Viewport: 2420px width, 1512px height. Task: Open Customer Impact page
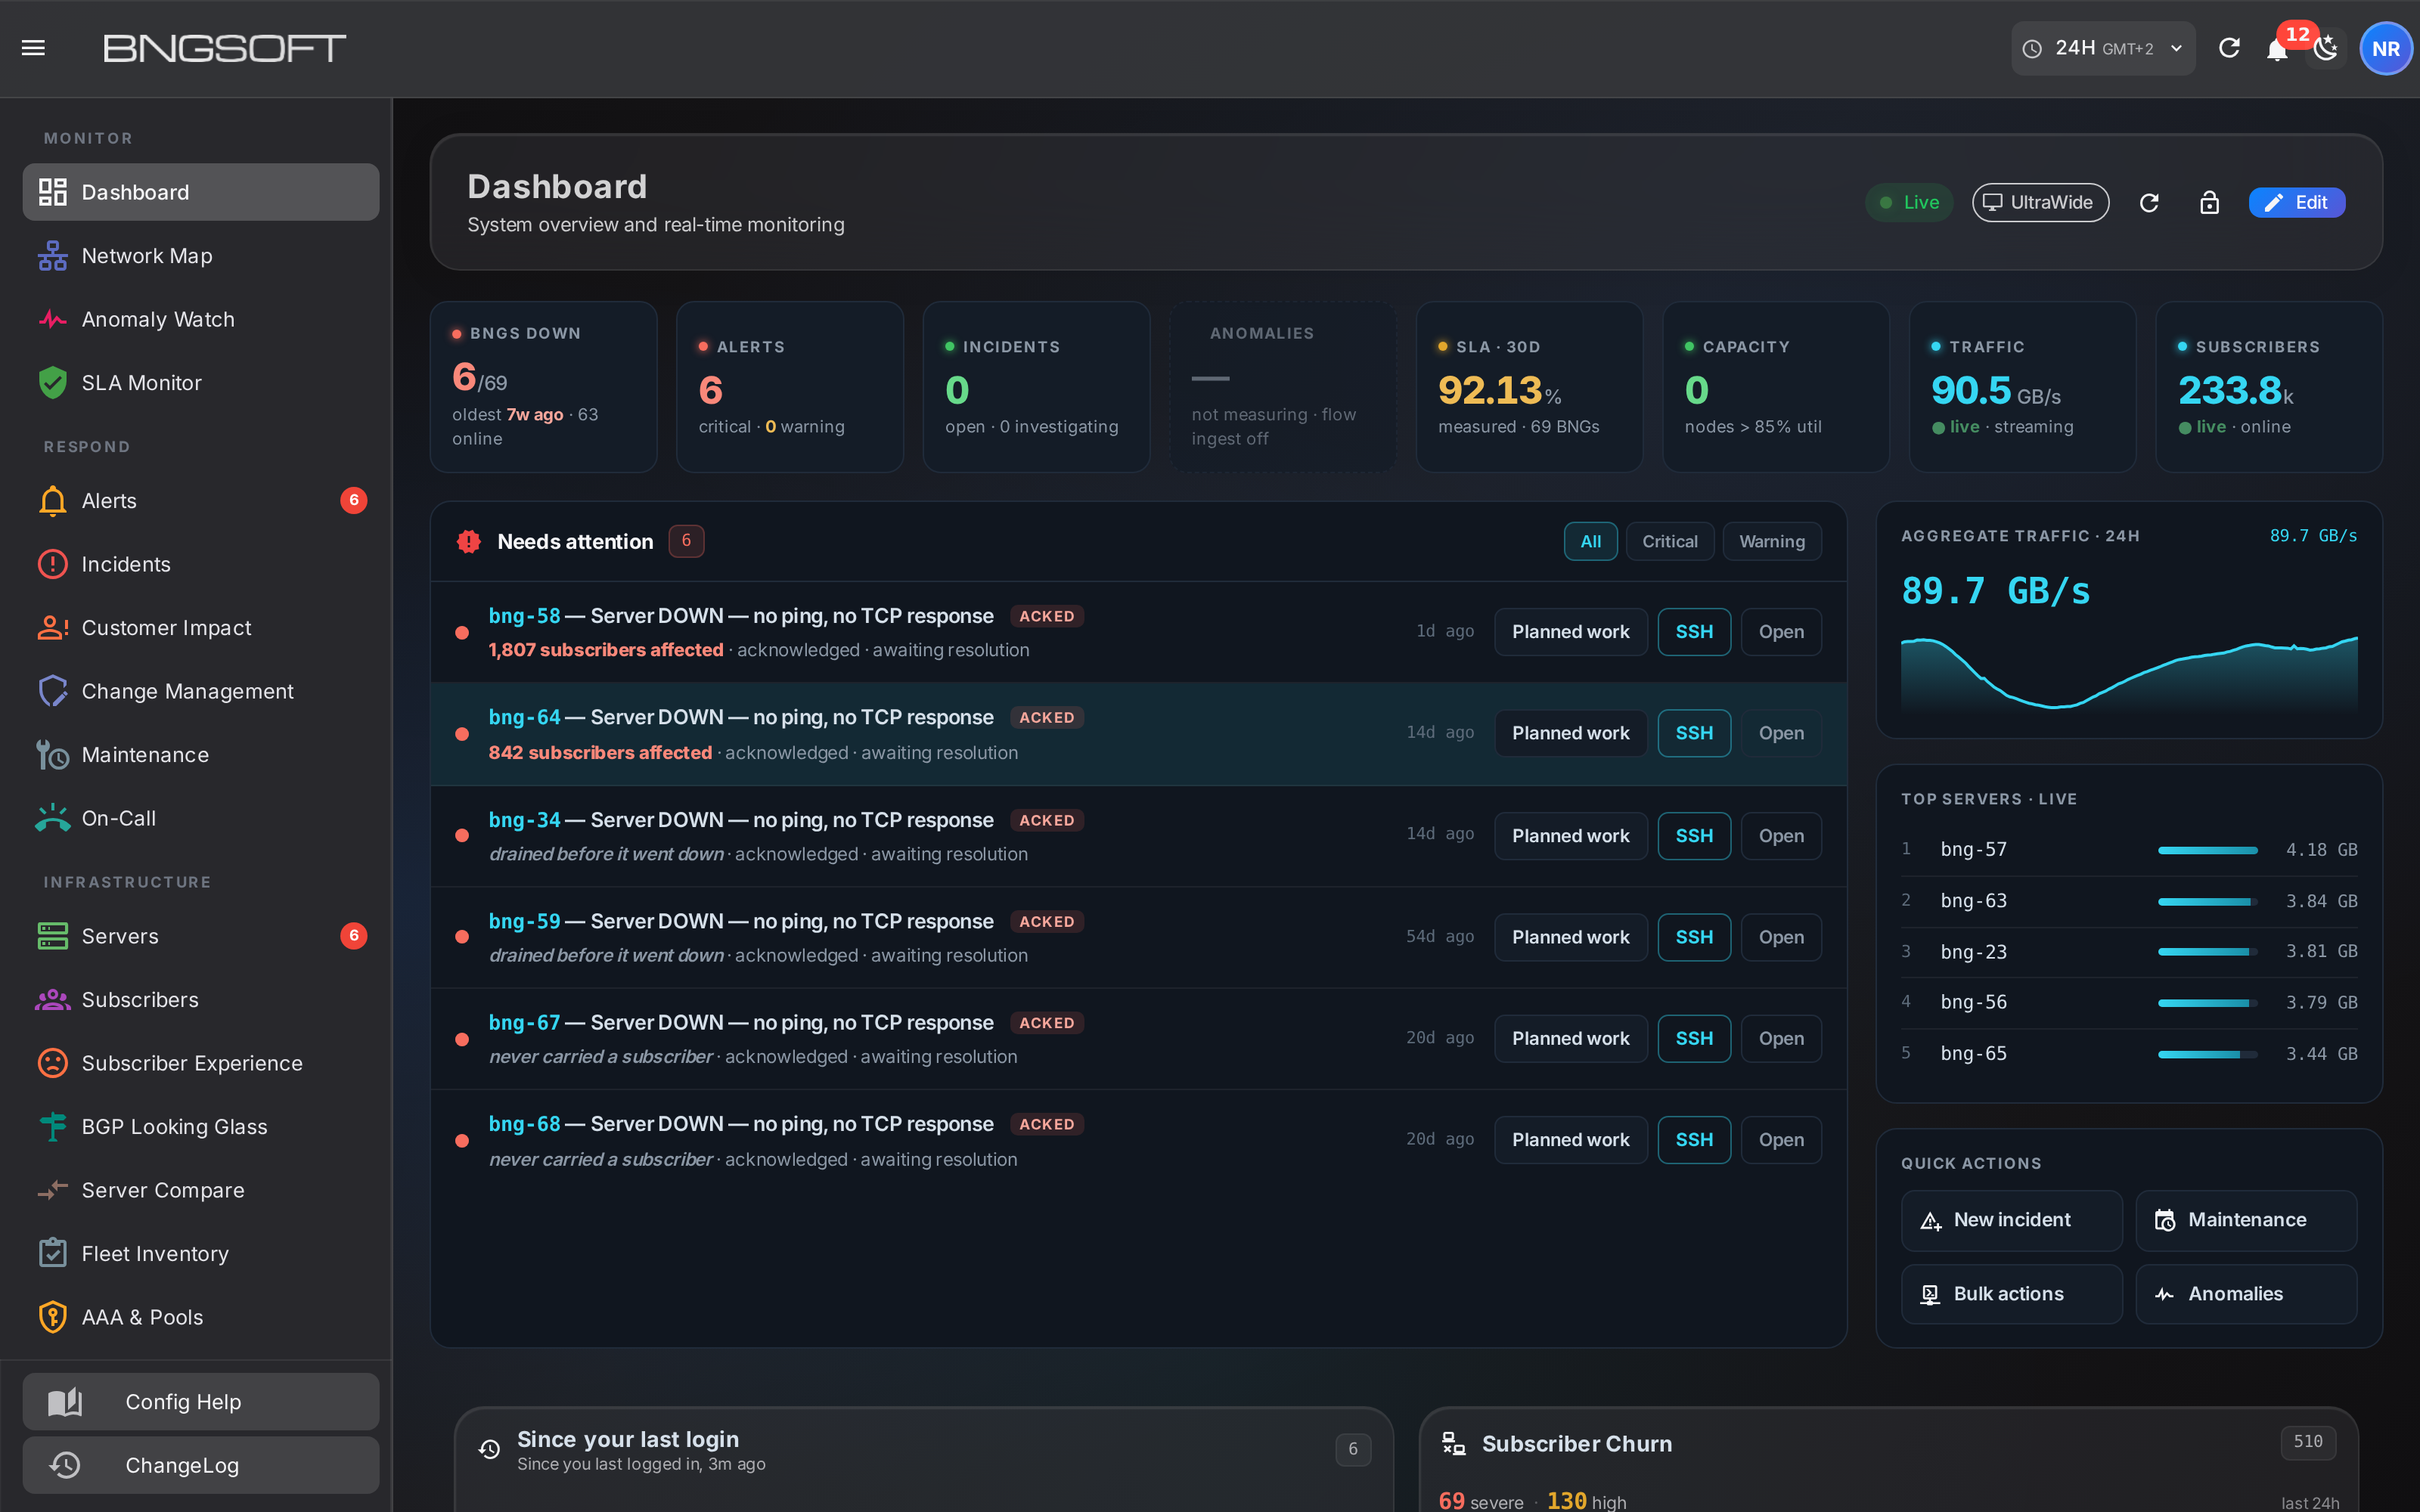[x=201, y=628]
